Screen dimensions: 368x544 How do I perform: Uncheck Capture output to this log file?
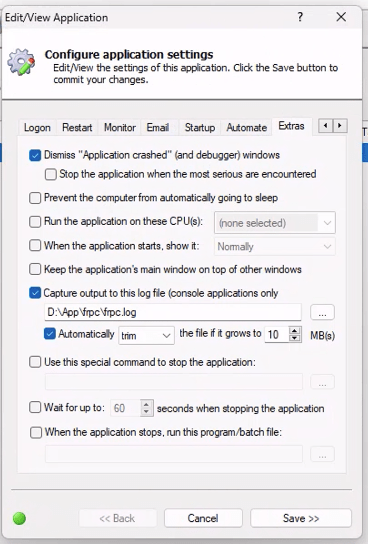pos(35,293)
